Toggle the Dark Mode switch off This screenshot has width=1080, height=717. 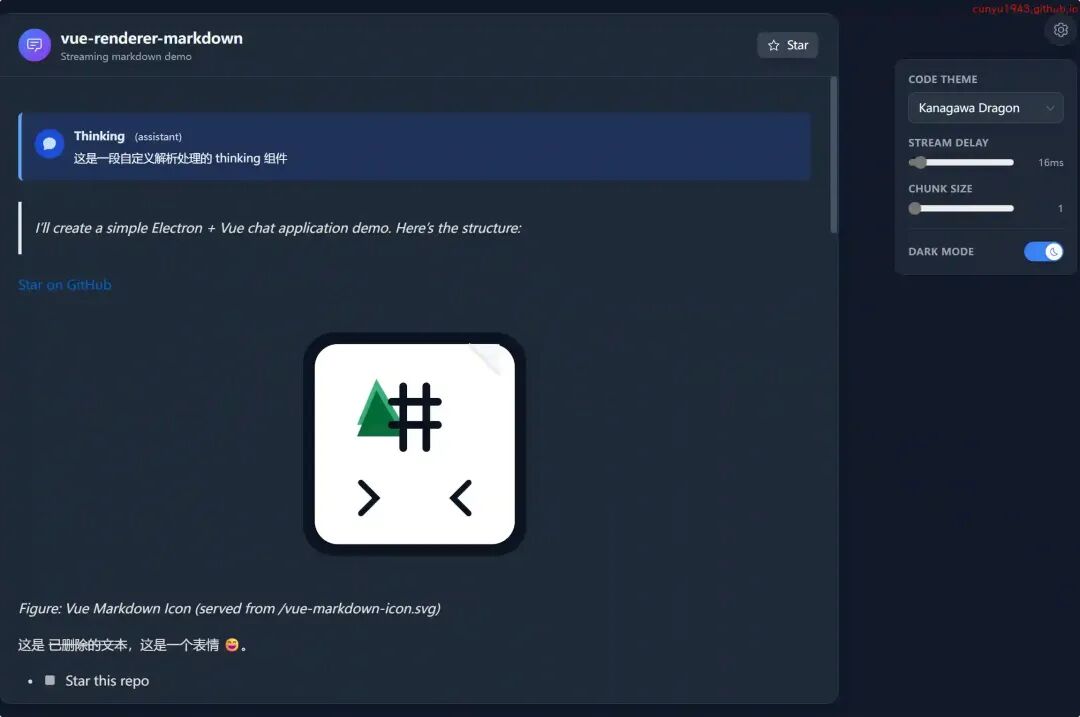[x=1043, y=251]
